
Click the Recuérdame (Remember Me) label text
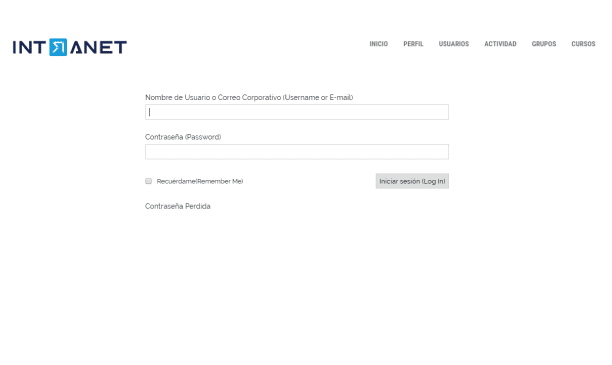point(200,181)
